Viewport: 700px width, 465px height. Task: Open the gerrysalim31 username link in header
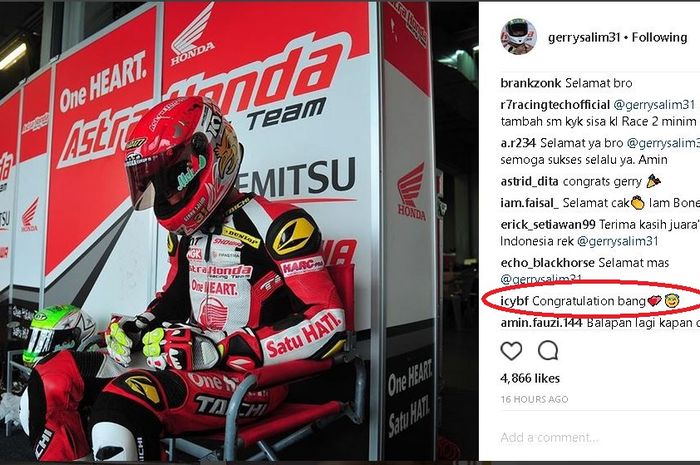pyautogui.click(x=584, y=38)
